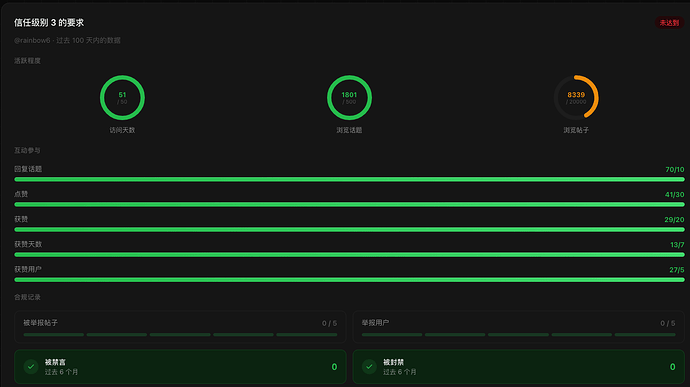Click the 浏览话题 circular progress ring

point(349,98)
